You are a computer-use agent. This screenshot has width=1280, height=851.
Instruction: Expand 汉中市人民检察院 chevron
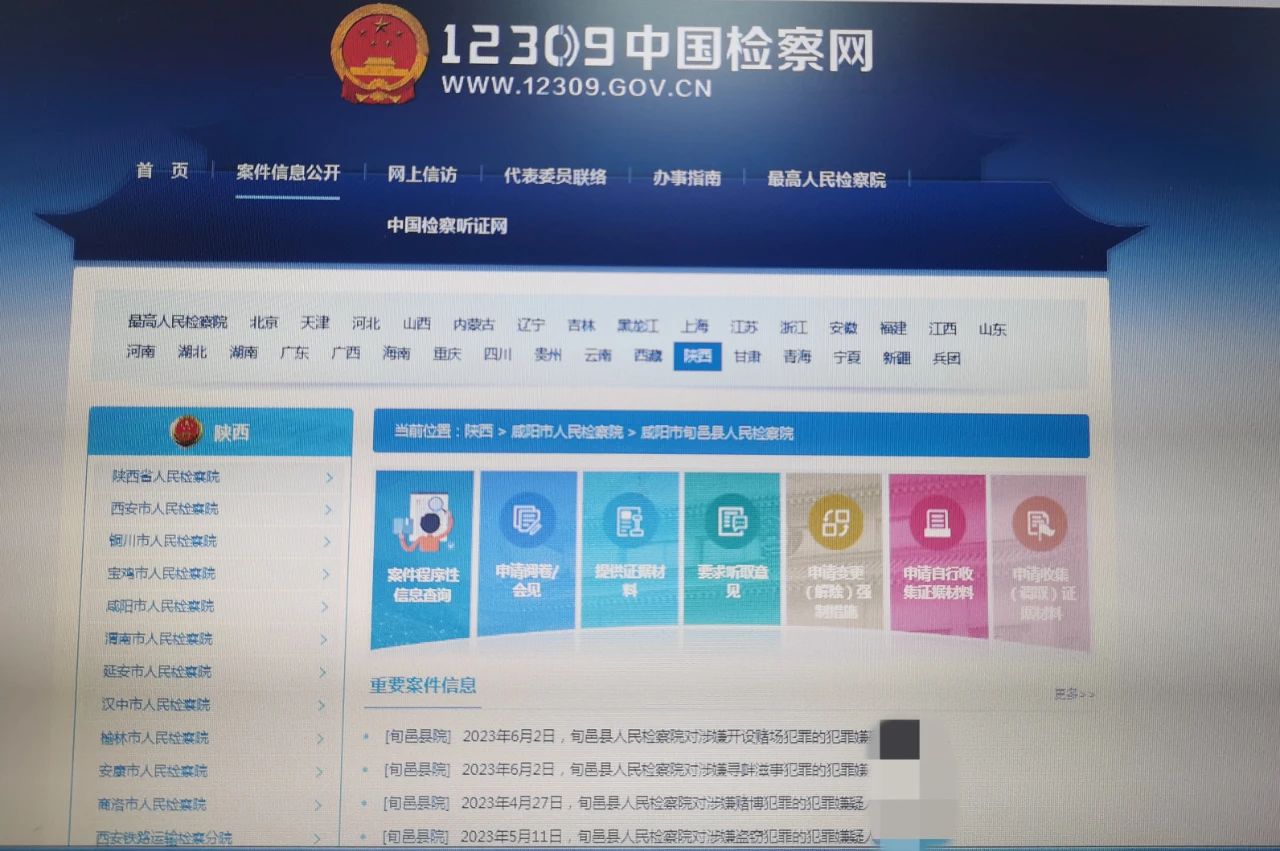pos(322,706)
